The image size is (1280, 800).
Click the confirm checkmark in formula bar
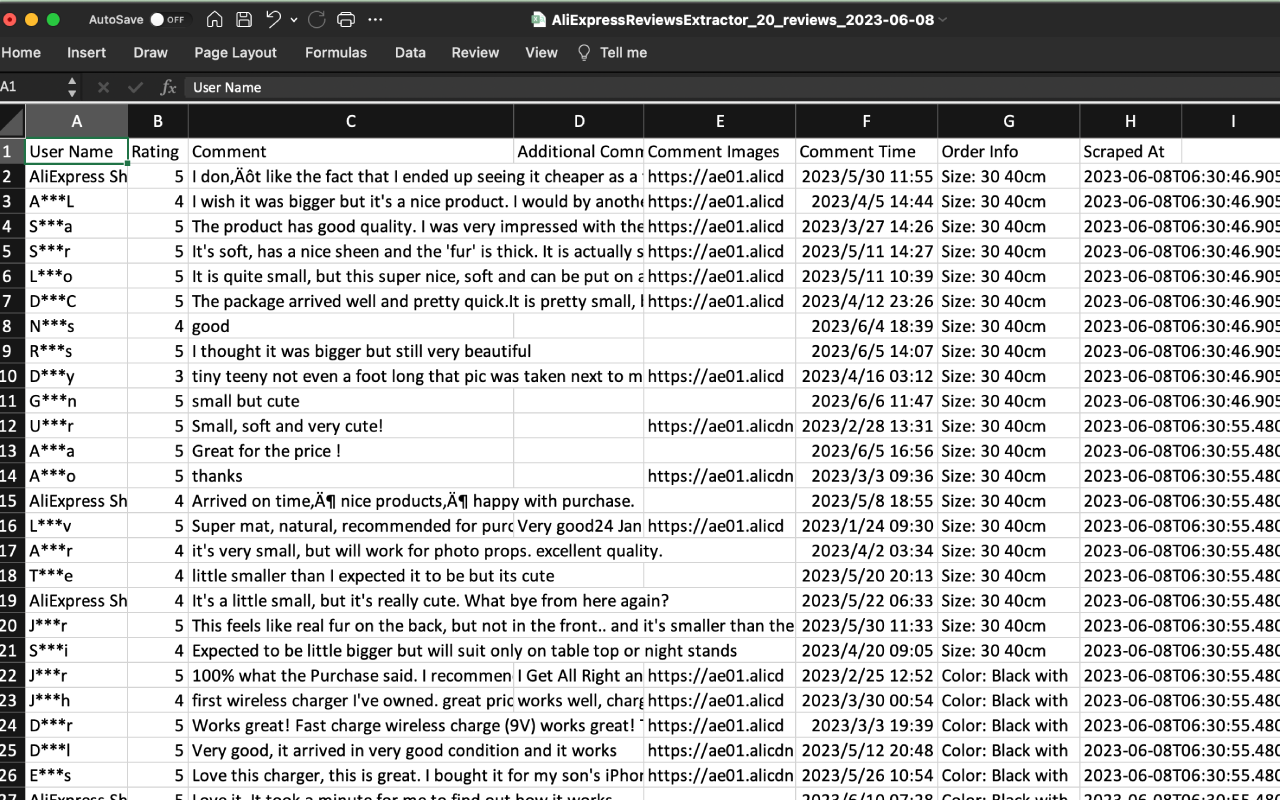pos(135,88)
